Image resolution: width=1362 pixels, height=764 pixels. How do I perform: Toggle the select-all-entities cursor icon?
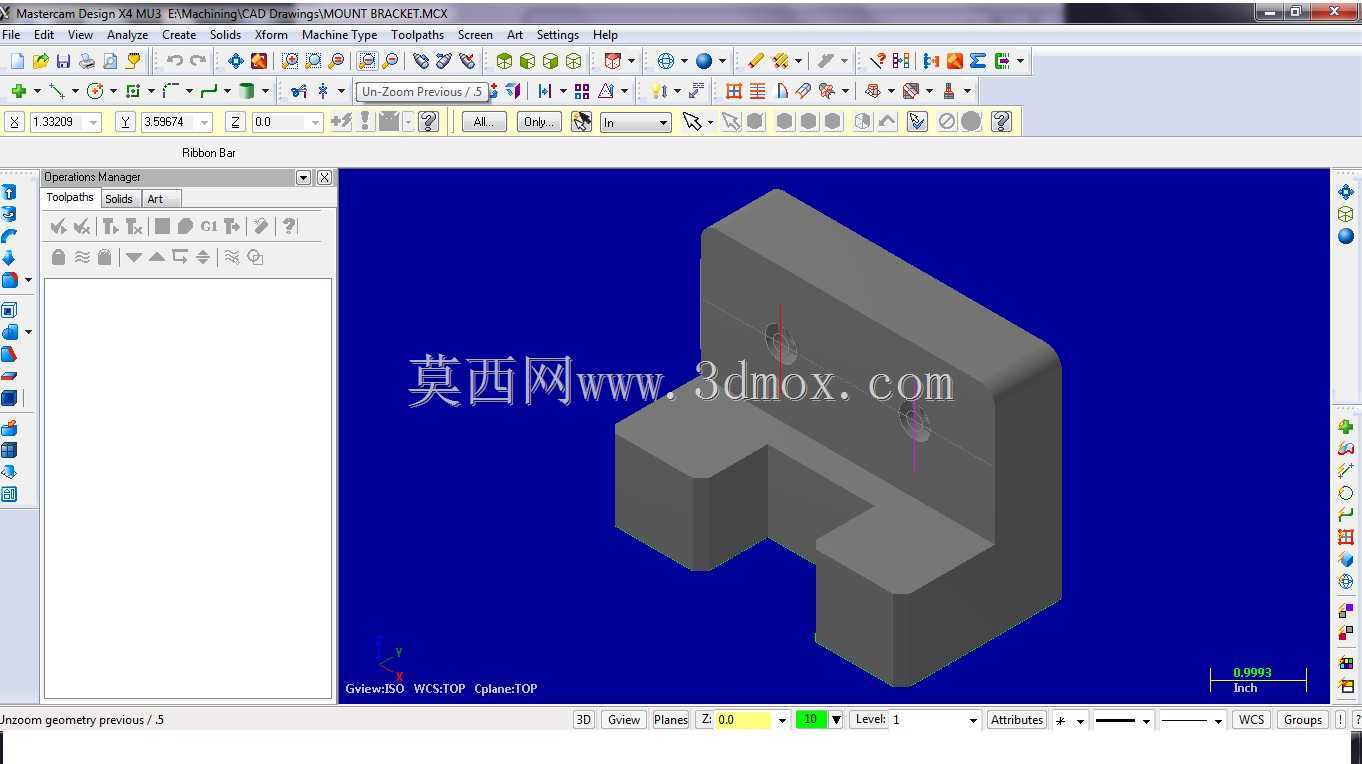581,122
